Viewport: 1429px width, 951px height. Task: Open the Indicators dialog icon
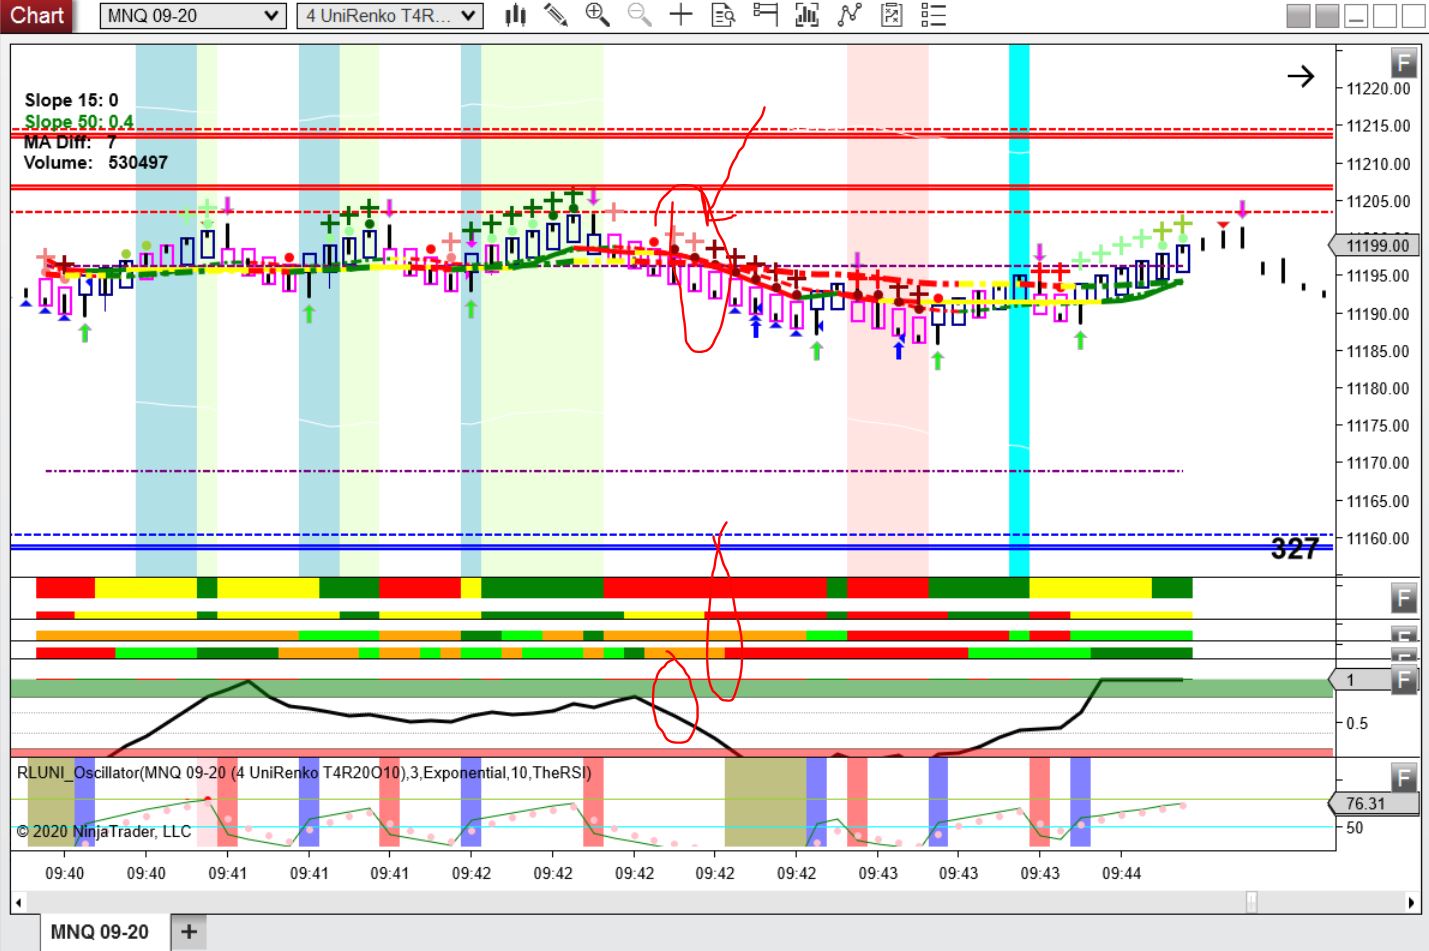(807, 15)
